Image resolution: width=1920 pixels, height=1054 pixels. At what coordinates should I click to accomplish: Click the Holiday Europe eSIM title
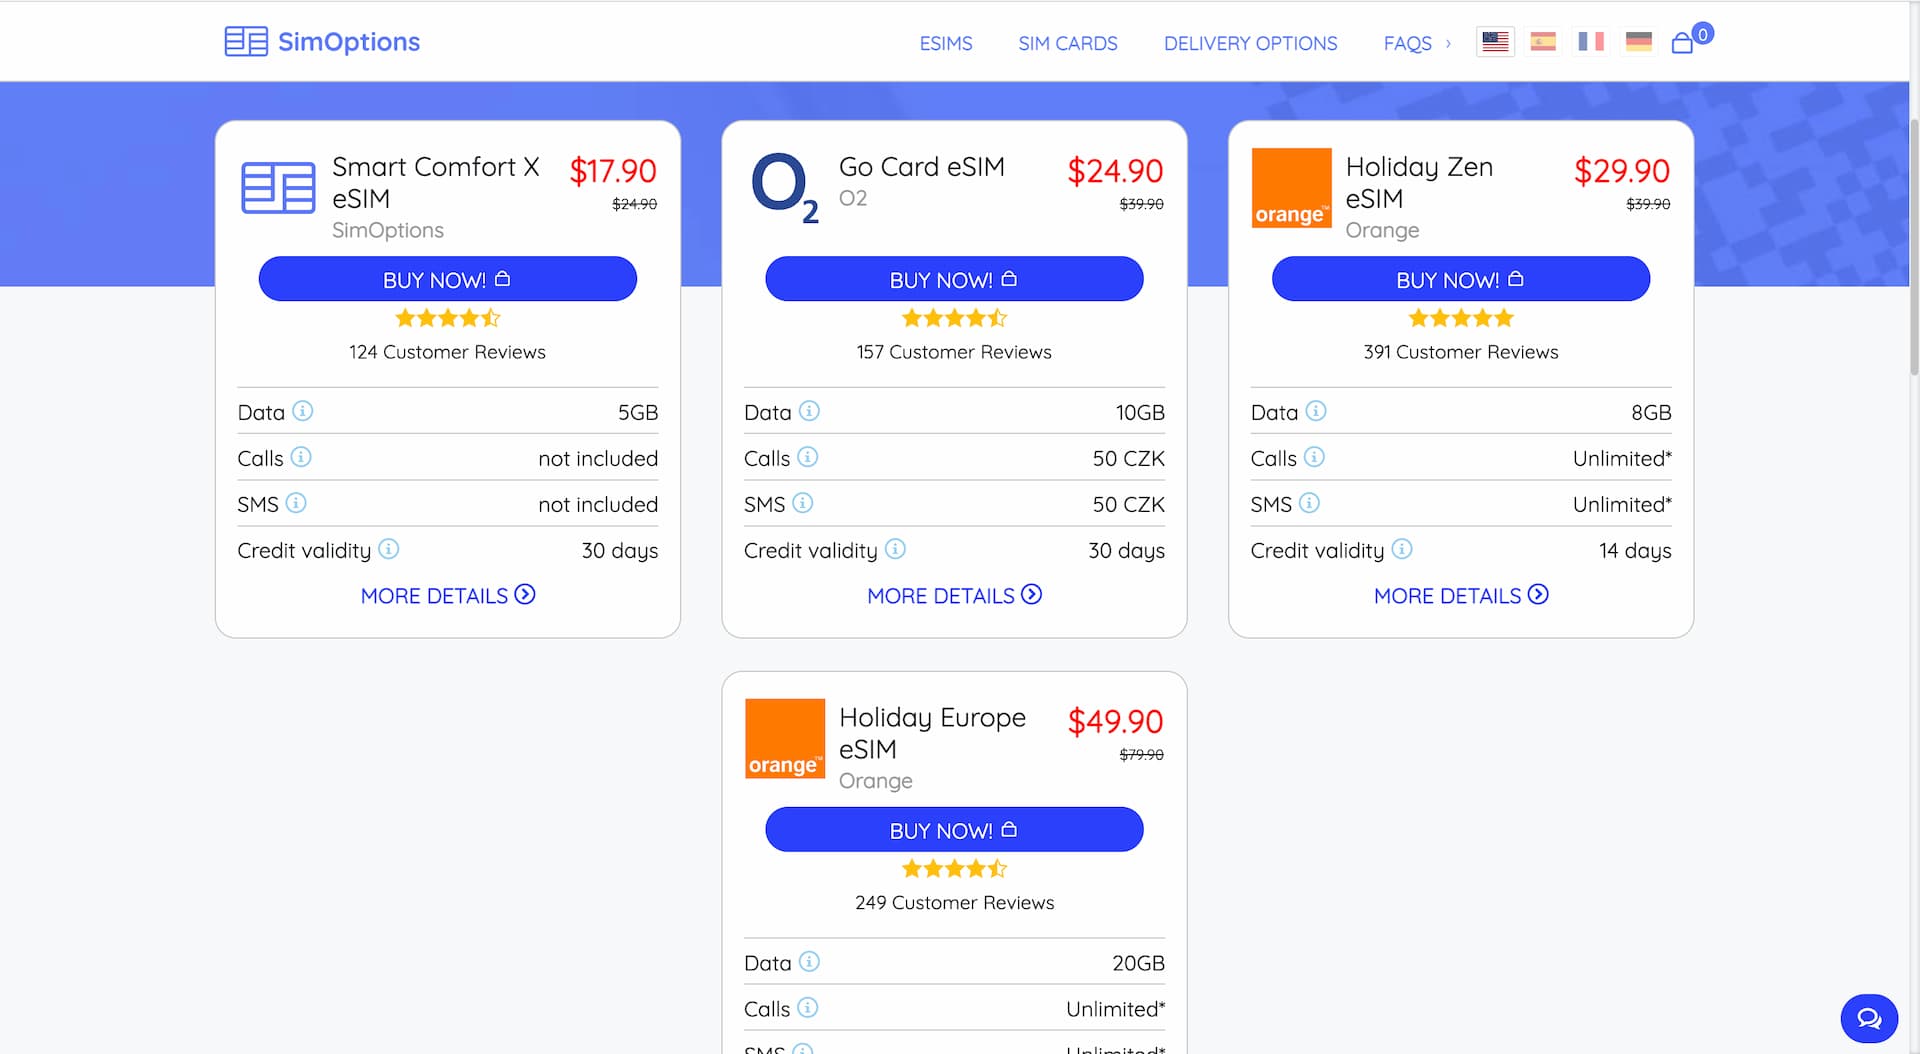[x=932, y=733]
